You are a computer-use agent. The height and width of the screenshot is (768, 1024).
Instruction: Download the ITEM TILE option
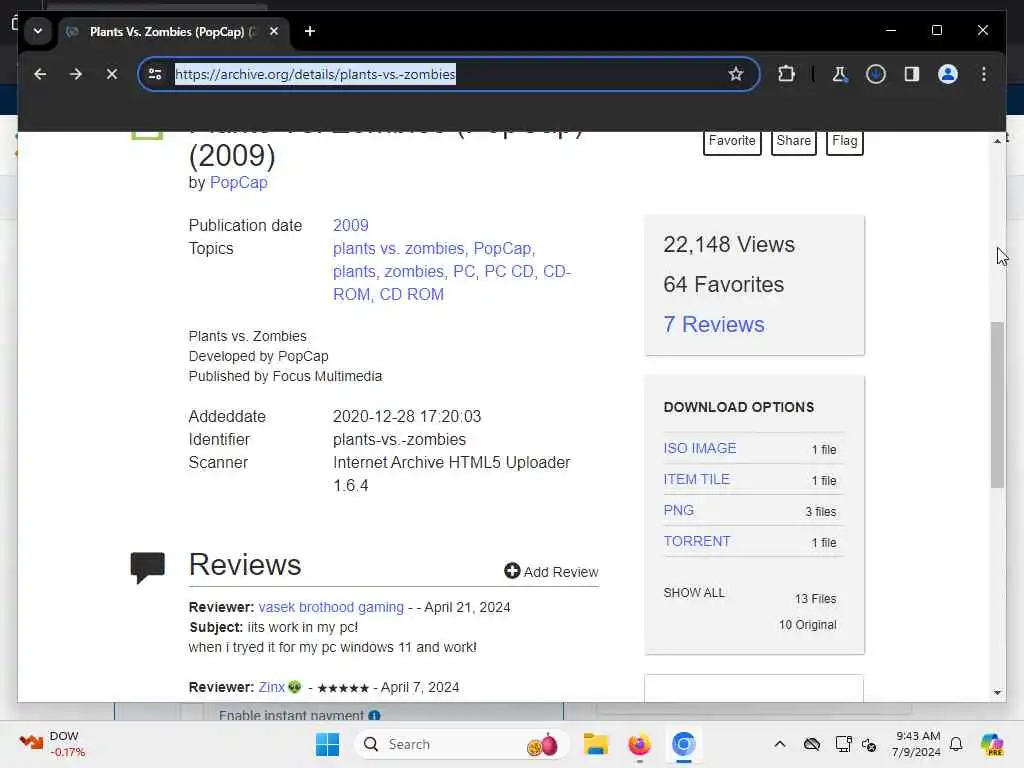click(x=696, y=479)
